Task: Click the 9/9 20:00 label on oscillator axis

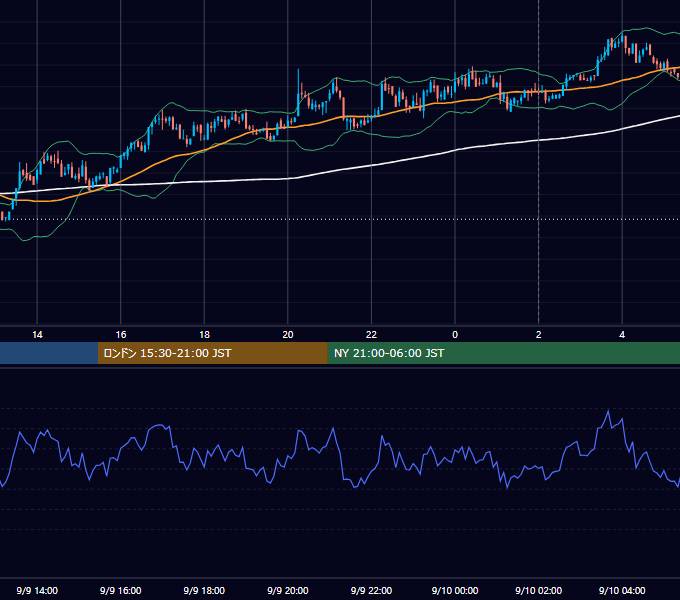Action: pos(288,590)
